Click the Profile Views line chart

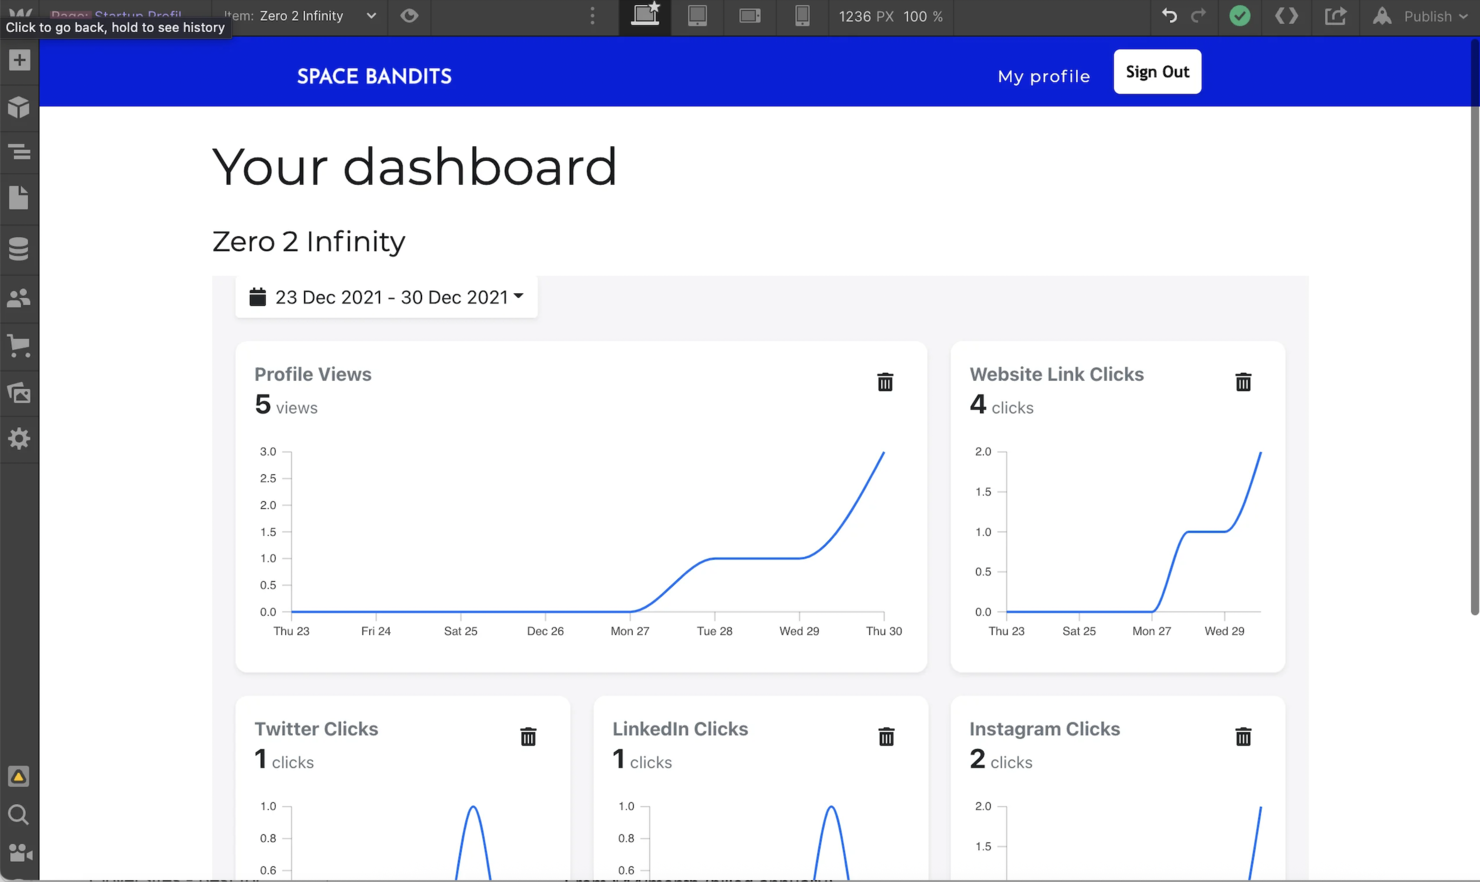581,542
